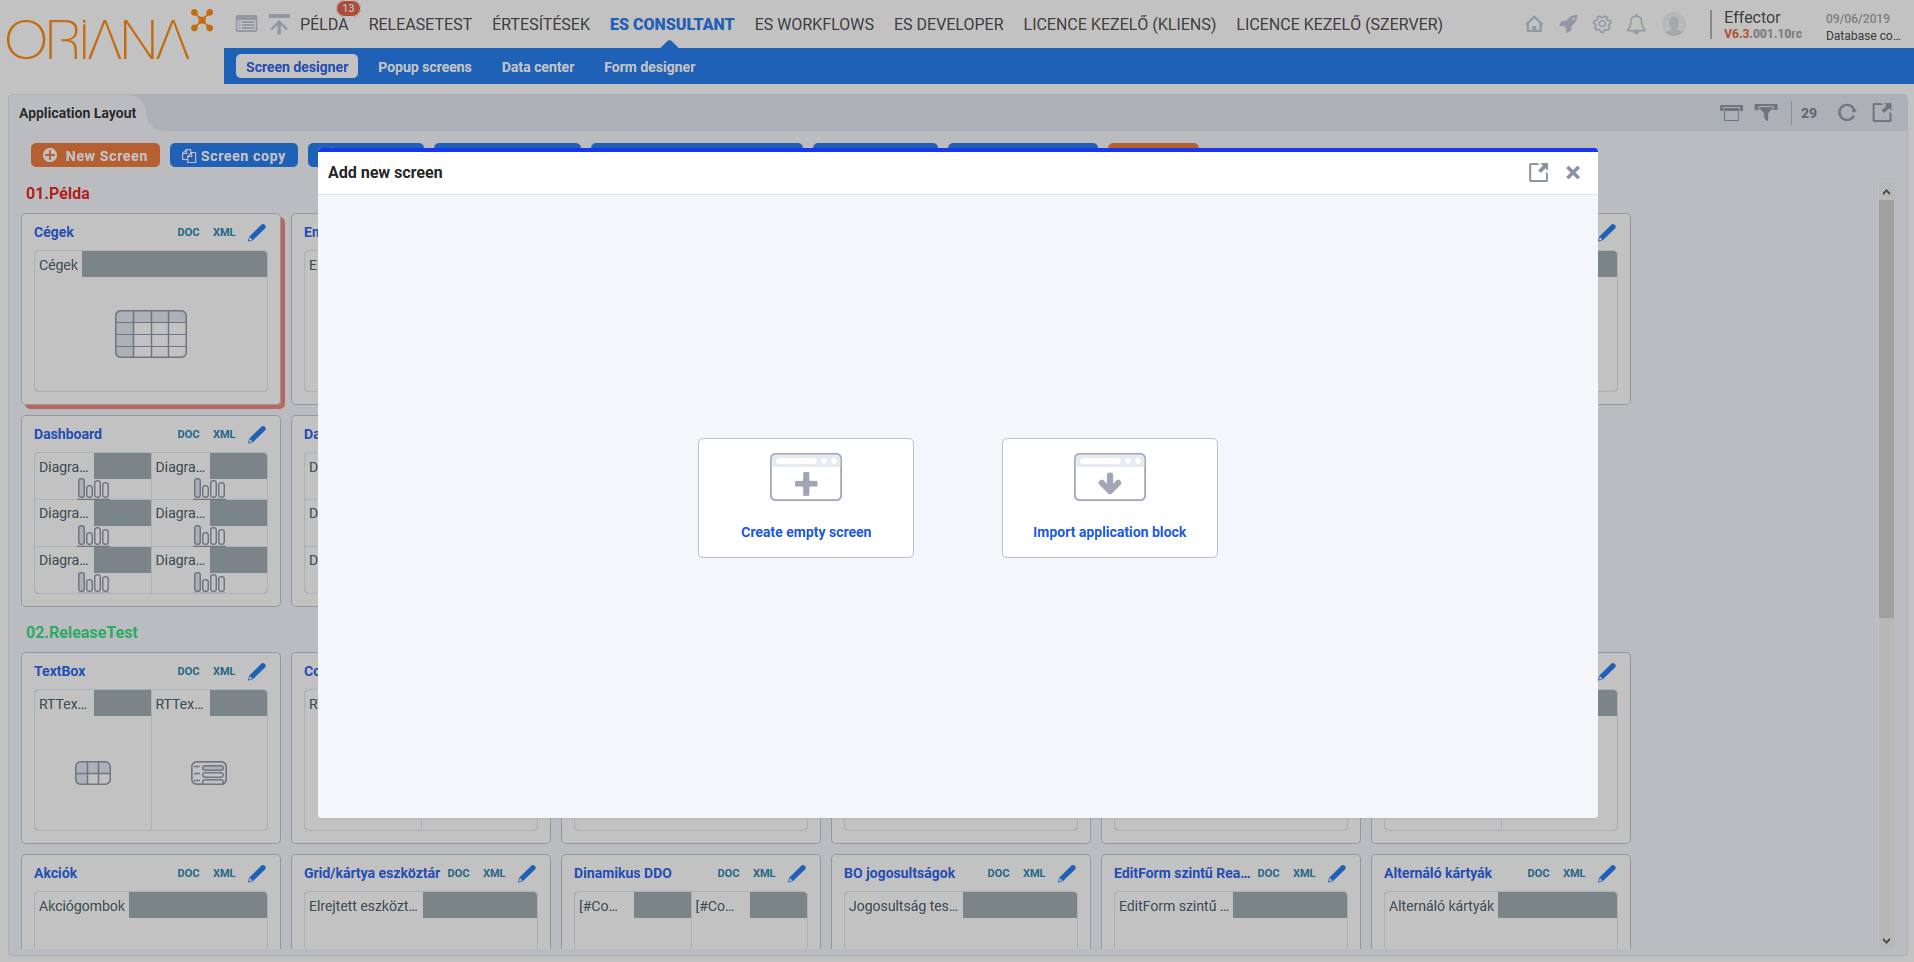Open the ES WORKFLOWS menu
1914x962 pixels.
[x=814, y=24]
